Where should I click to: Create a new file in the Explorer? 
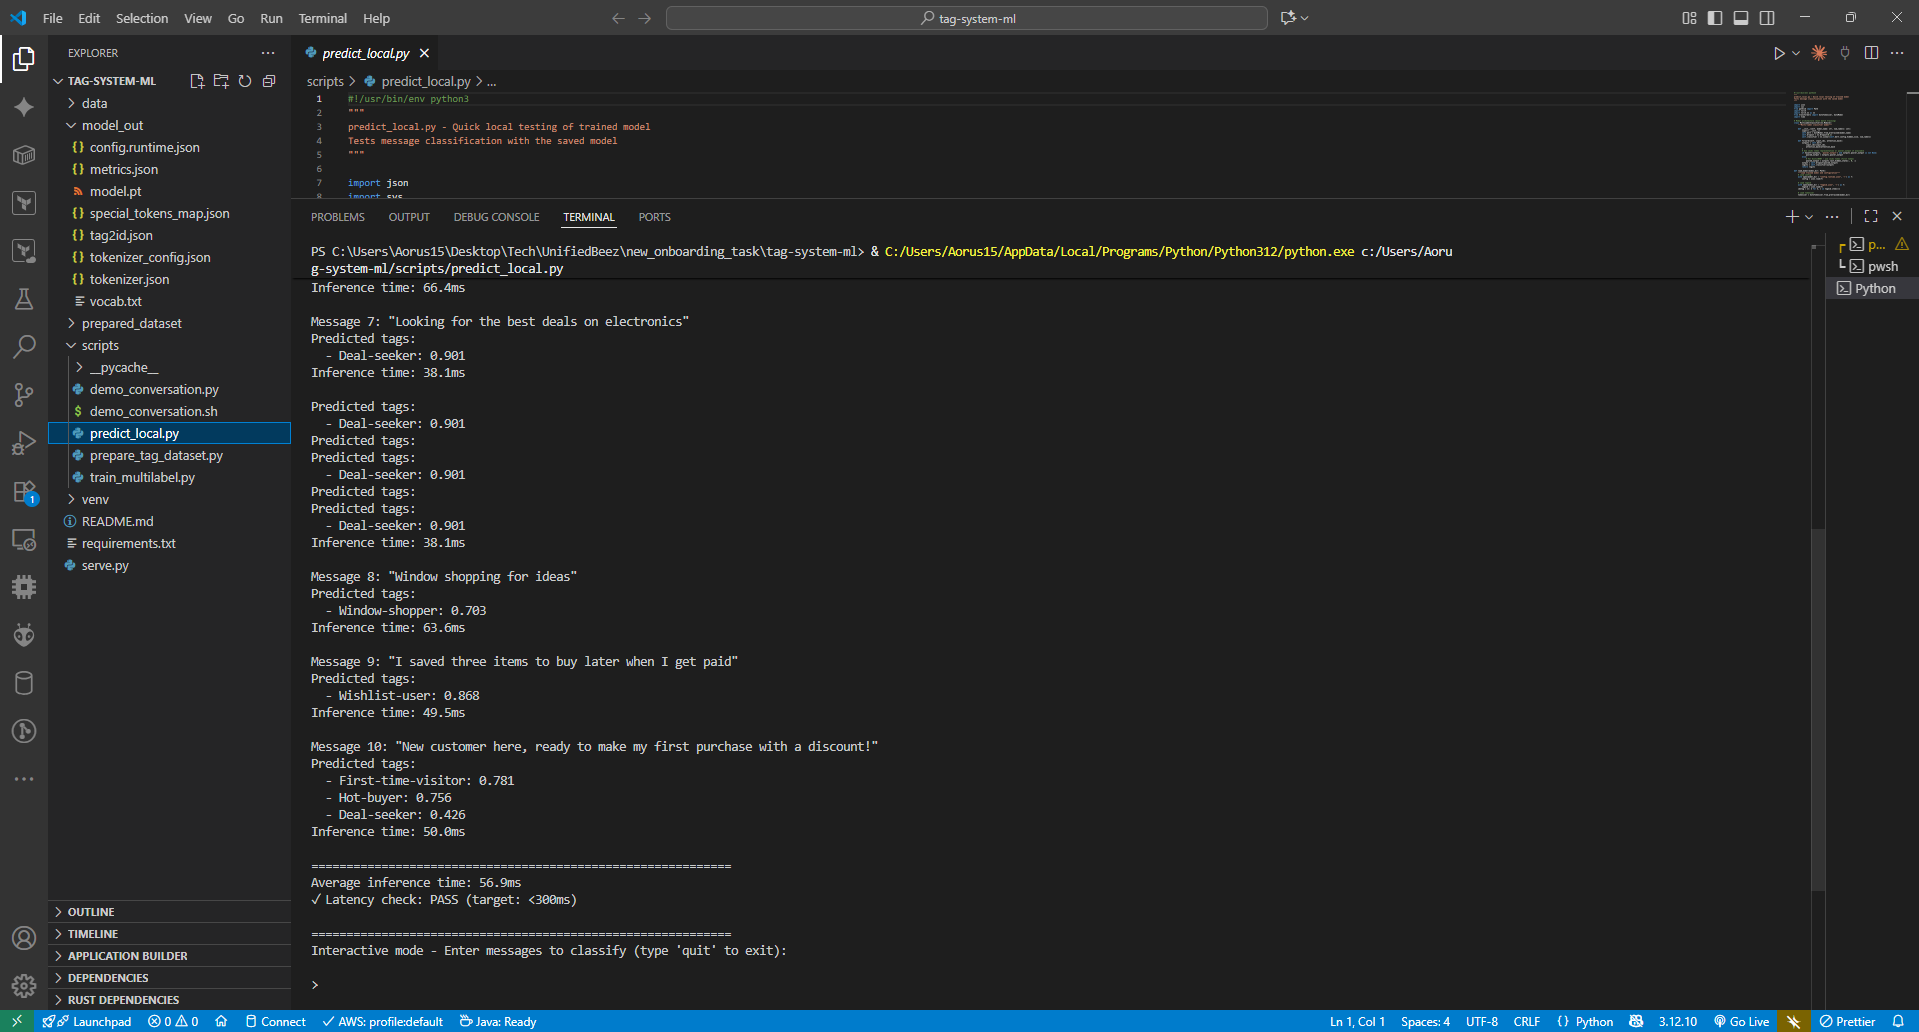click(x=196, y=81)
